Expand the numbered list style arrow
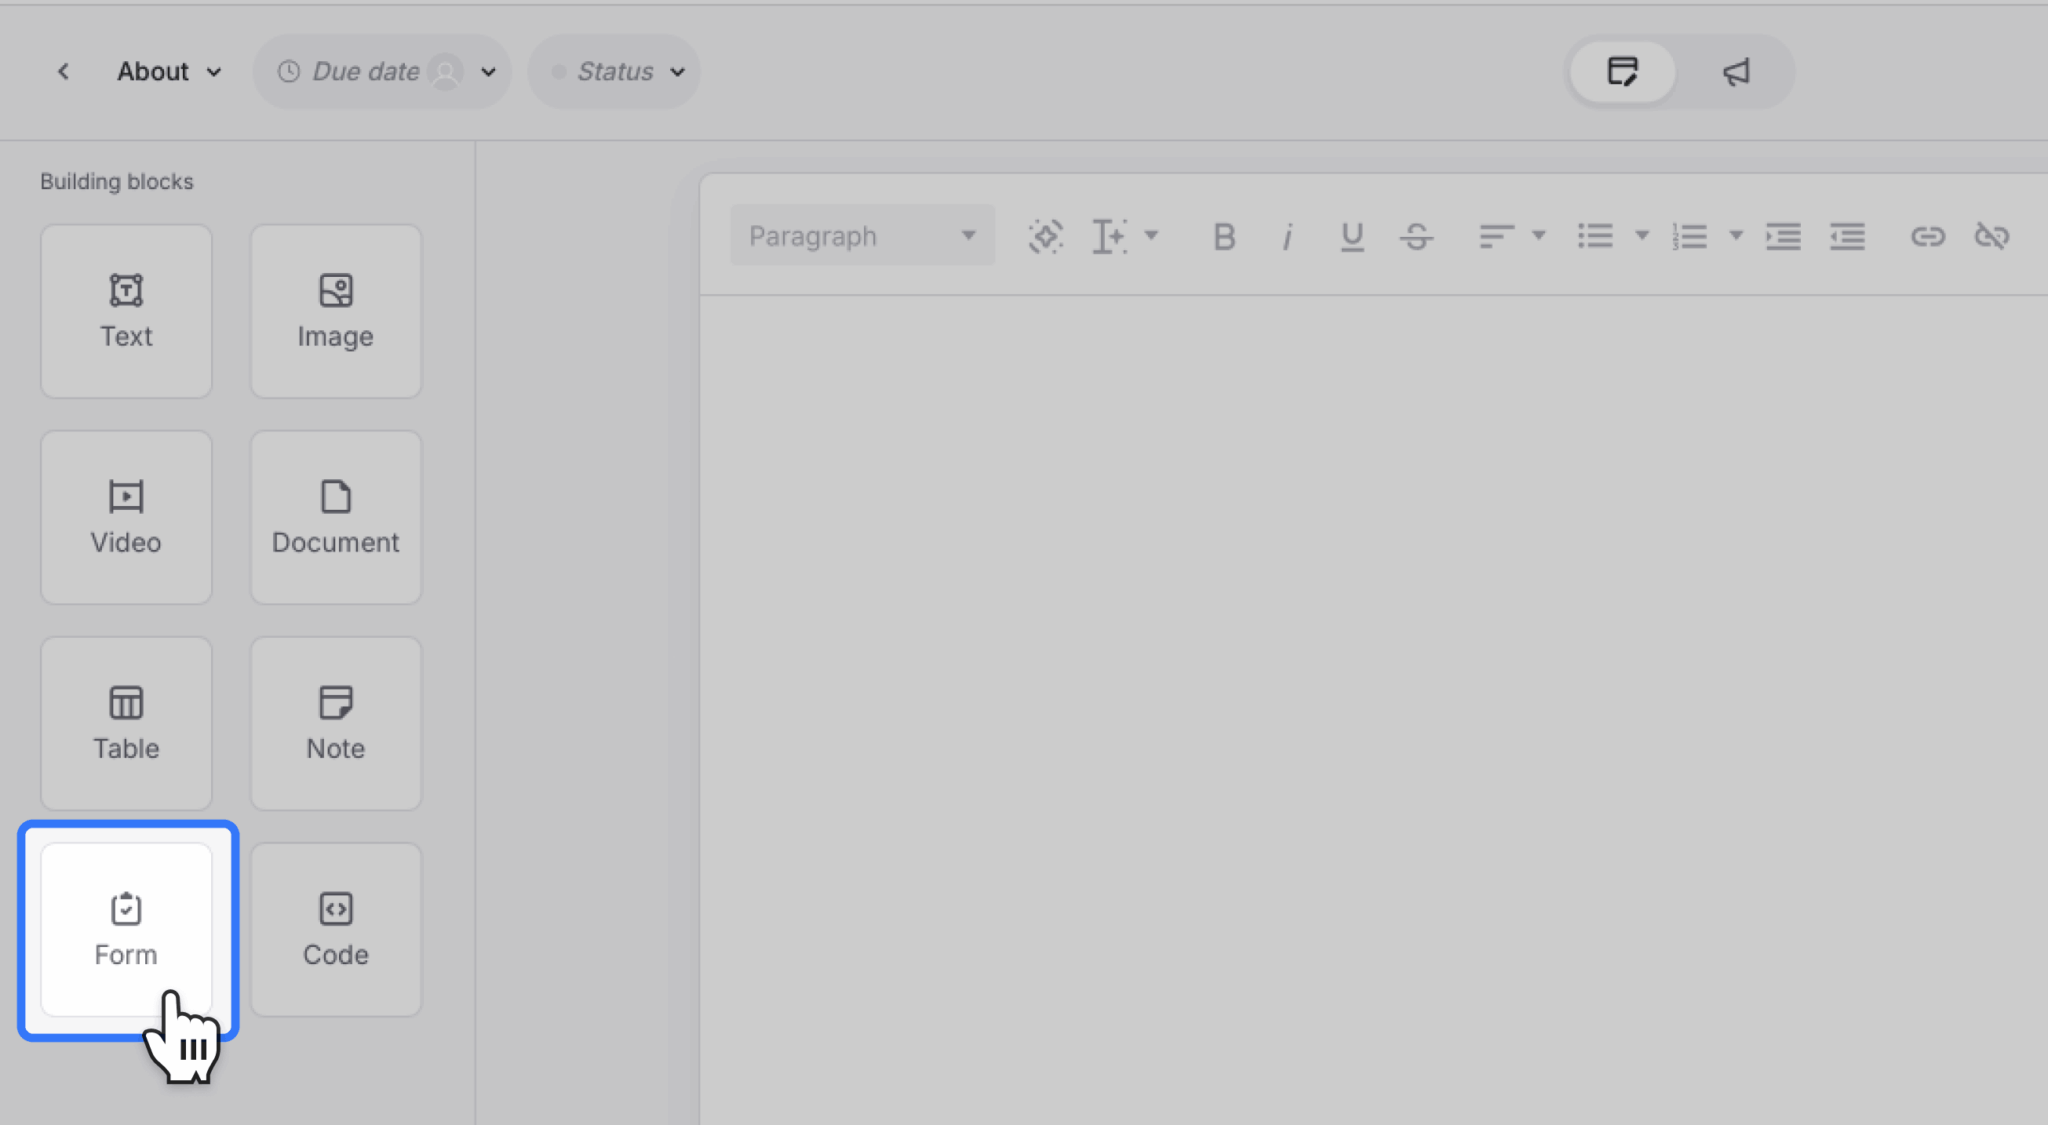Viewport: 2048px width, 1125px height. [1736, 236]
